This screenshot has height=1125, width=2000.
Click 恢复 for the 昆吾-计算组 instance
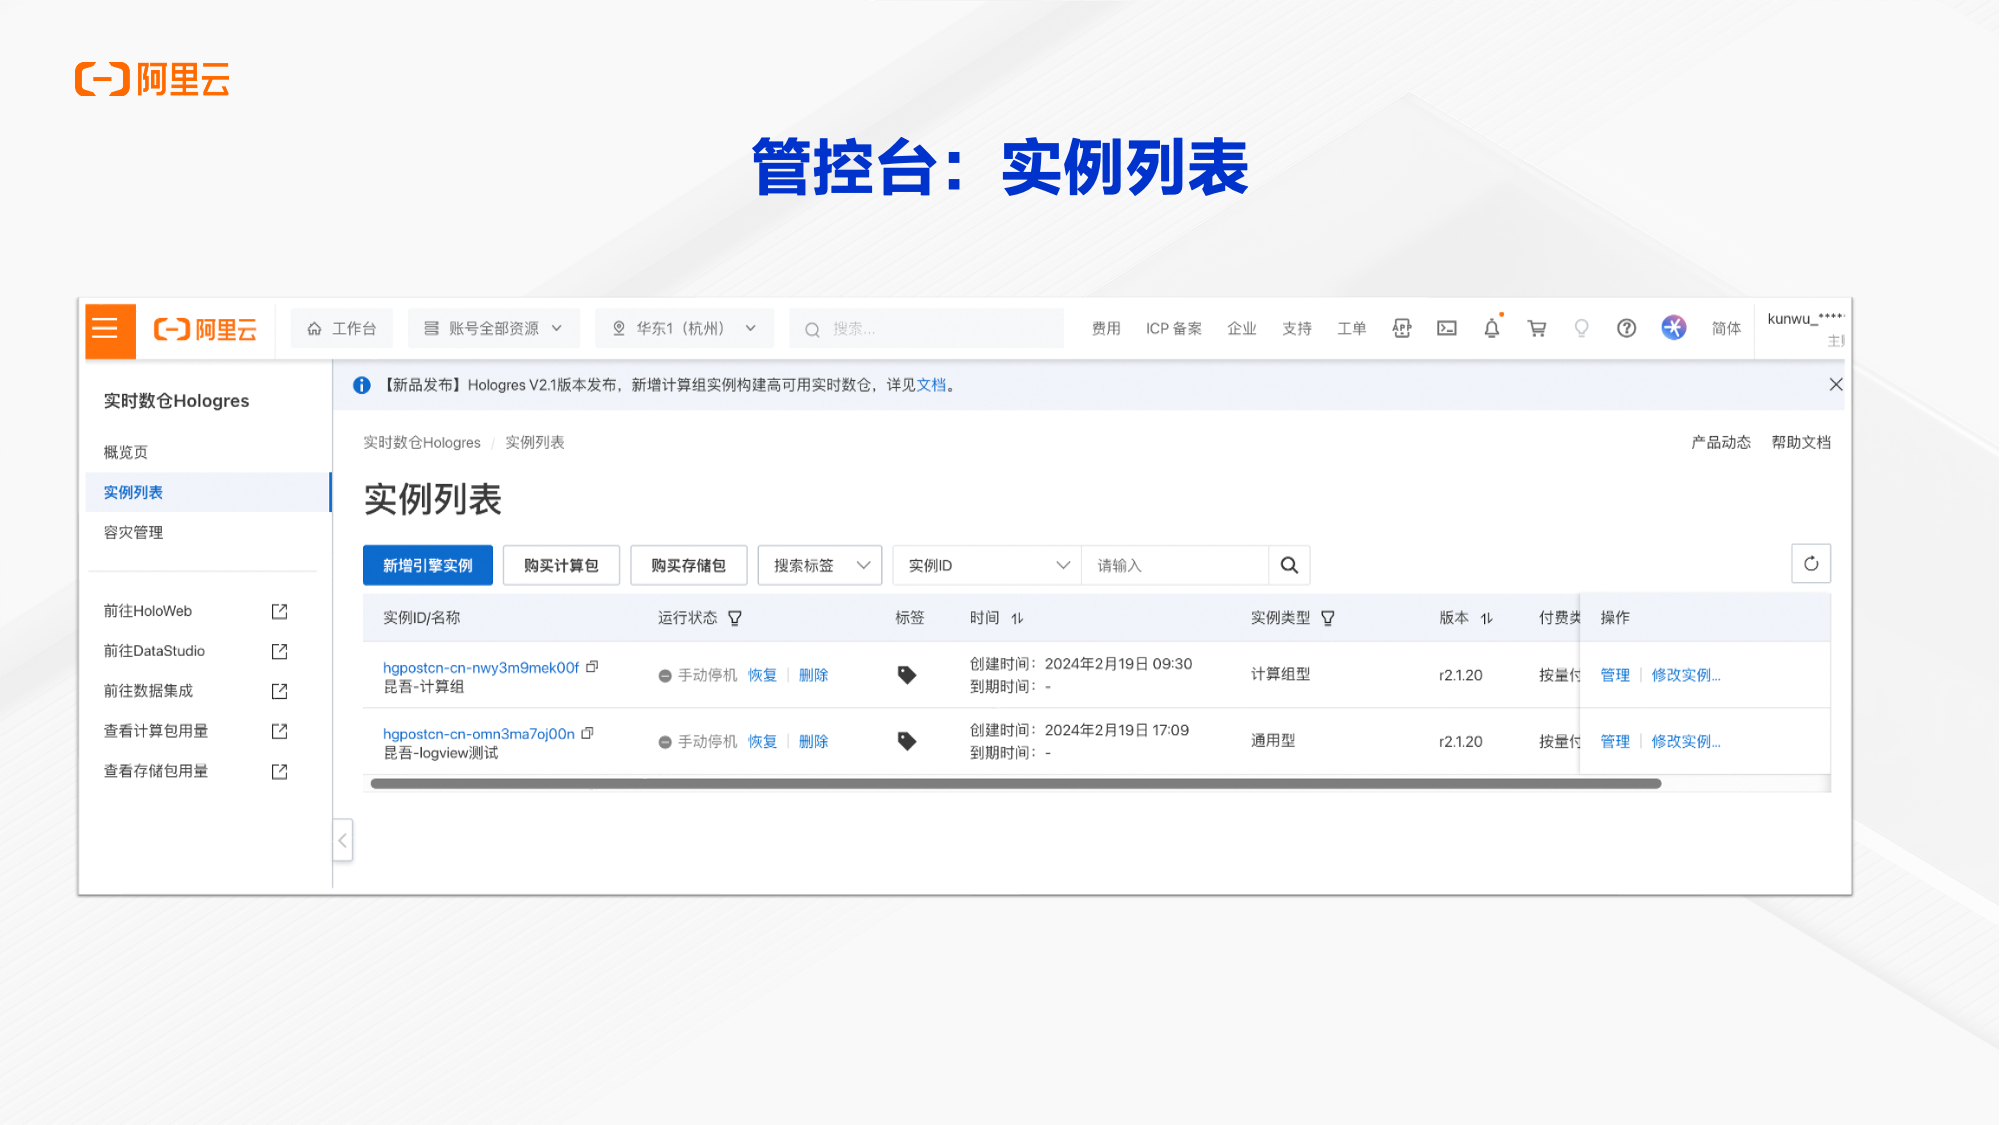(x=762, y=675)
